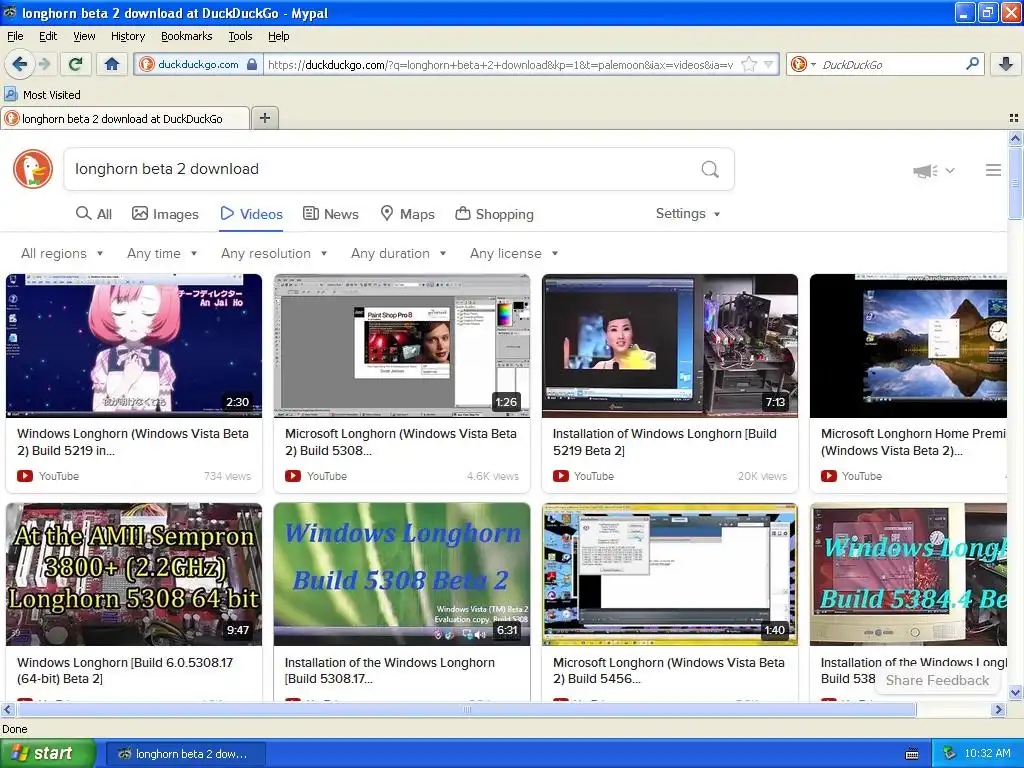This screenshot has width=1024, height=768.
Task: Click the magnifier in the browser search box
Action: tap(972, 64)
